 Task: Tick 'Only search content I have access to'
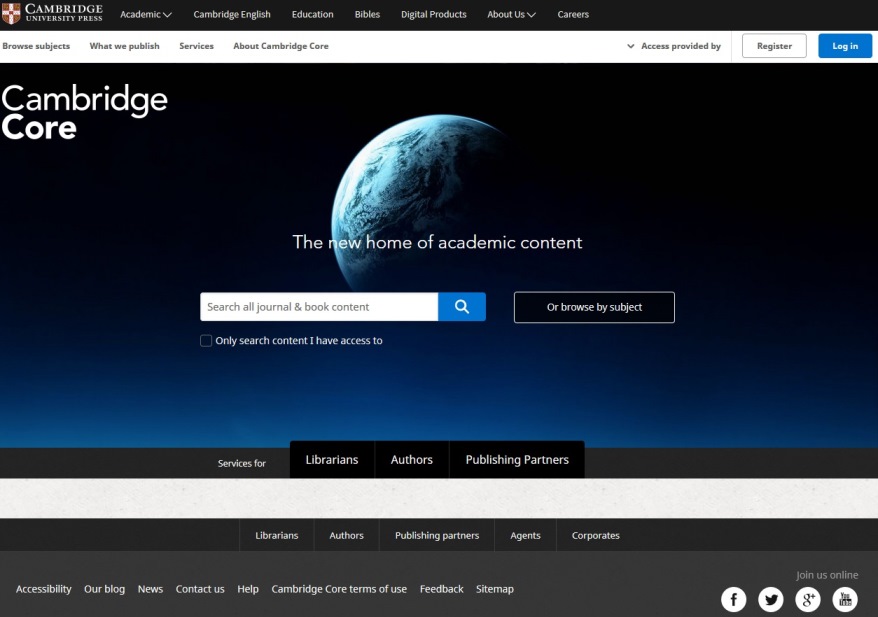click(x=206, y=340)
